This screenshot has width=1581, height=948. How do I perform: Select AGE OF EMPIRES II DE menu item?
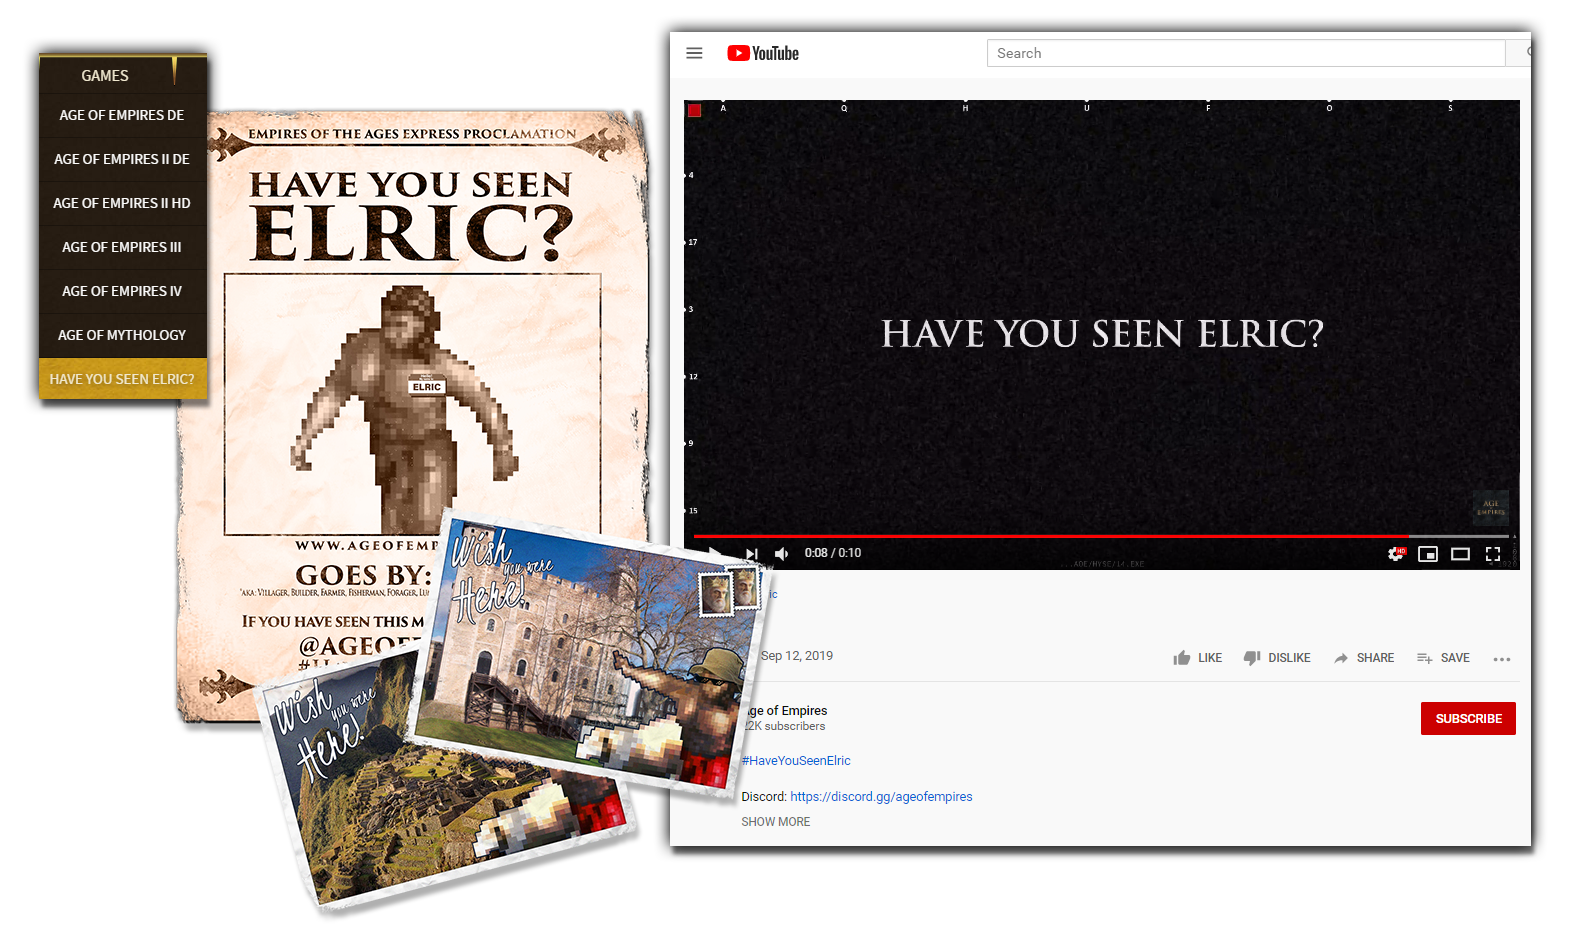(122, 159)
